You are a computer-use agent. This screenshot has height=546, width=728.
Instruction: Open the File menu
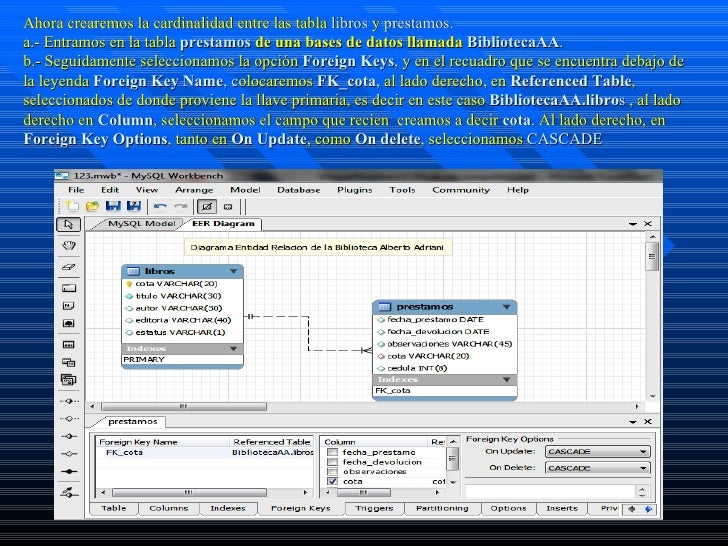tap(76, 190)
